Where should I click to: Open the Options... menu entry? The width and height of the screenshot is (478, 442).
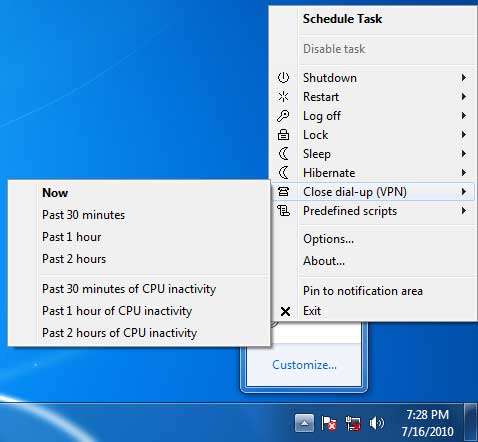coord(329,239)
